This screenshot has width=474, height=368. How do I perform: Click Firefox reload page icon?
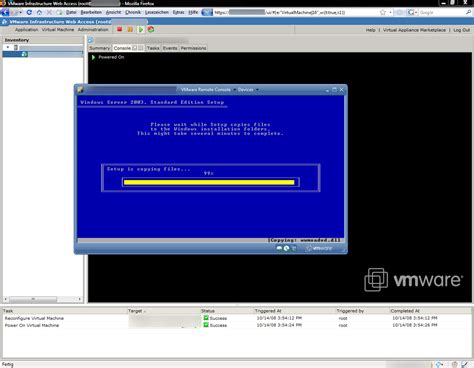[x=29, y=12]
